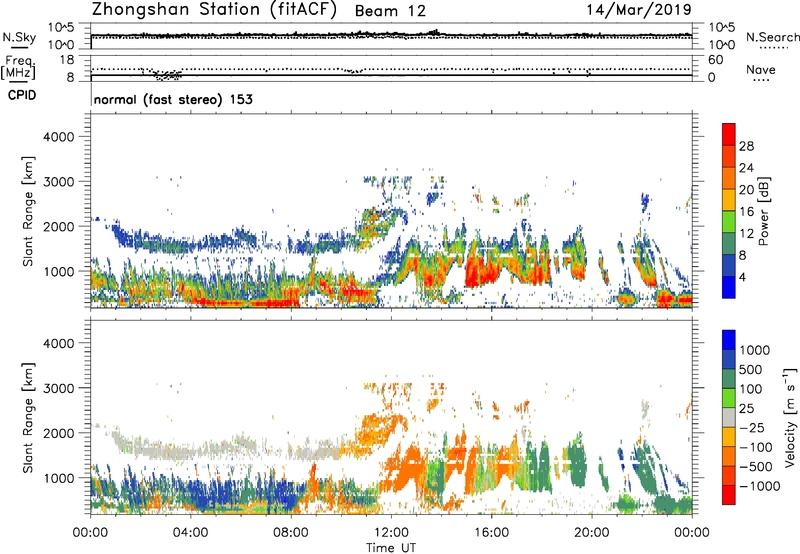This screenshot has height=554, width=800.
Task: Select the "Velocity [m s-1]" colorbar title
Action: pyautogui.click(x=790, y=417)
